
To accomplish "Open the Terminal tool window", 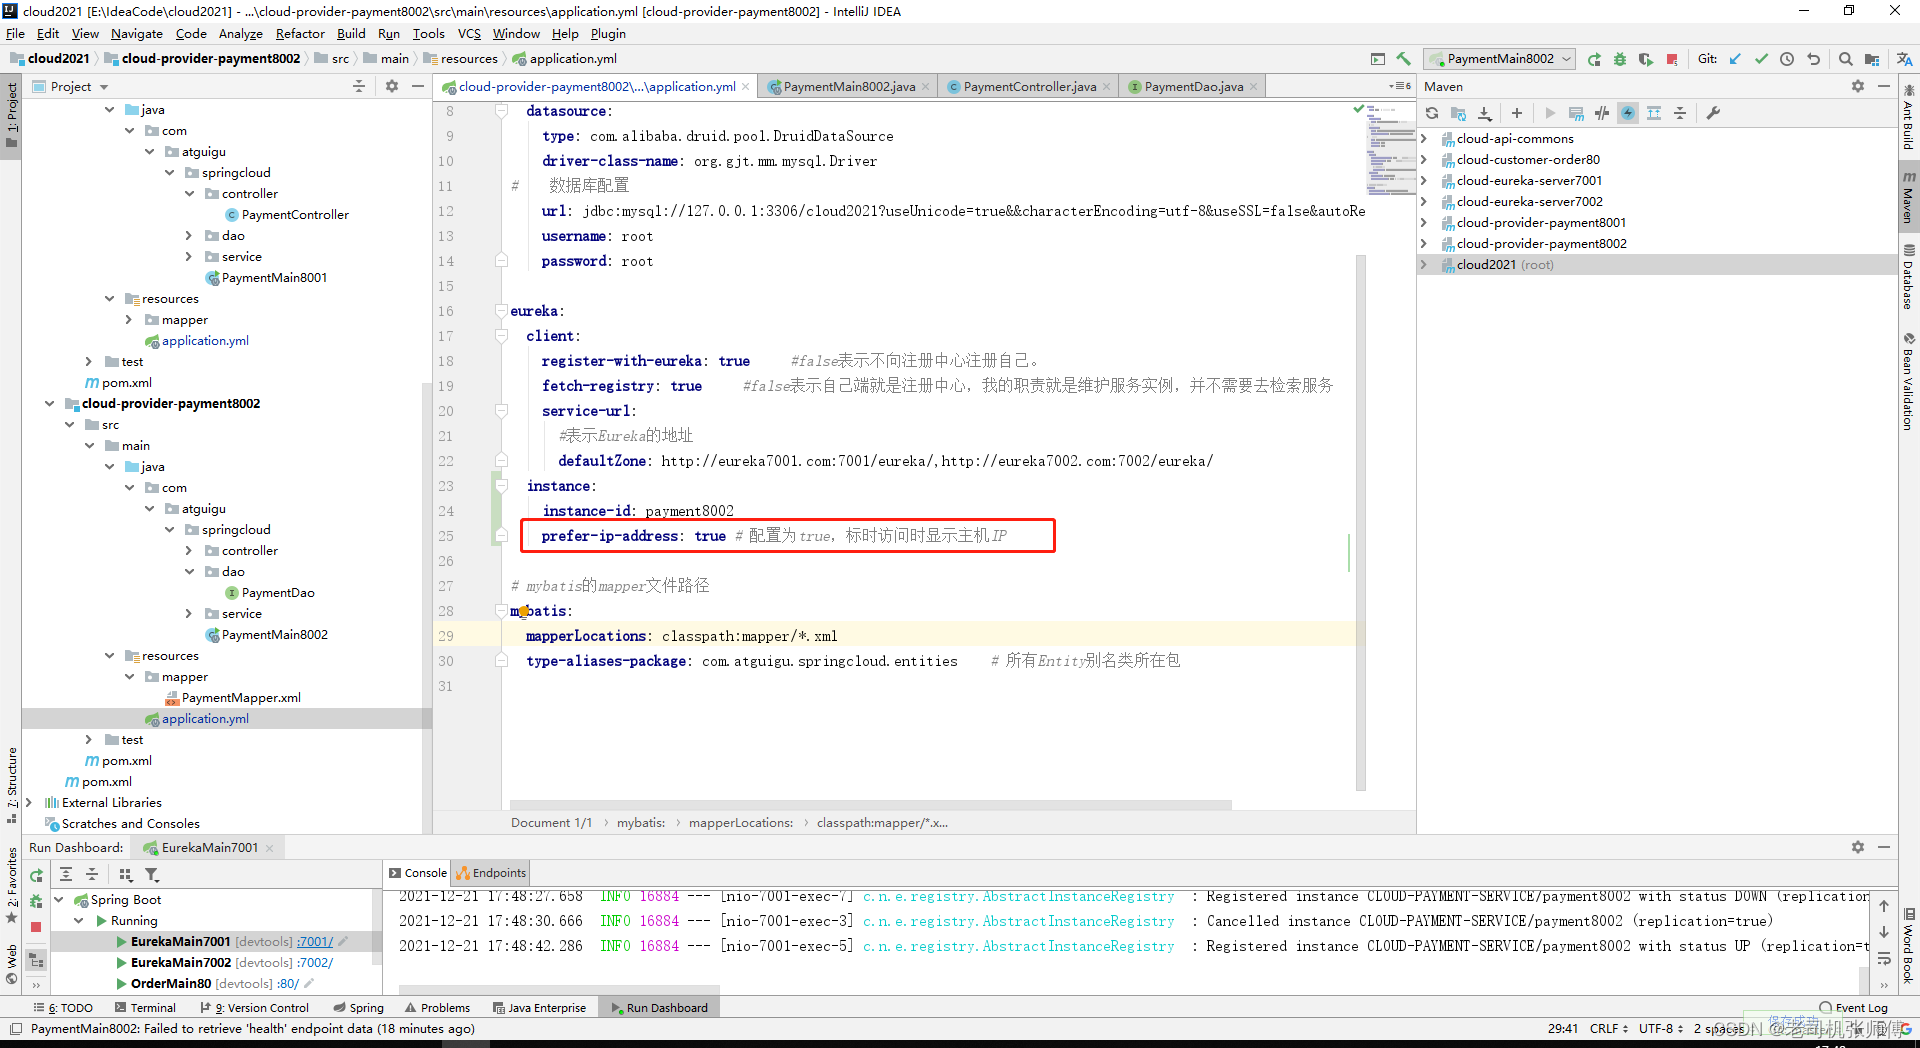I will tap(145, 1008).
